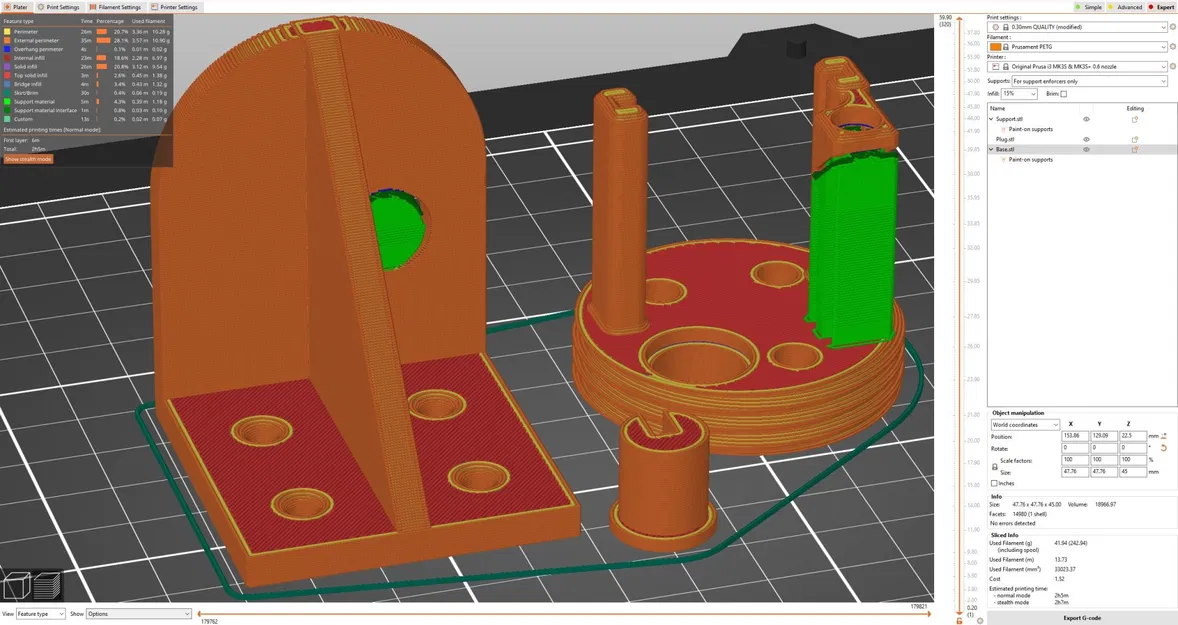Click the Position X input field
This screenshot has height=625, width=1178.
pyautogui.click(x=1074, y=436)
